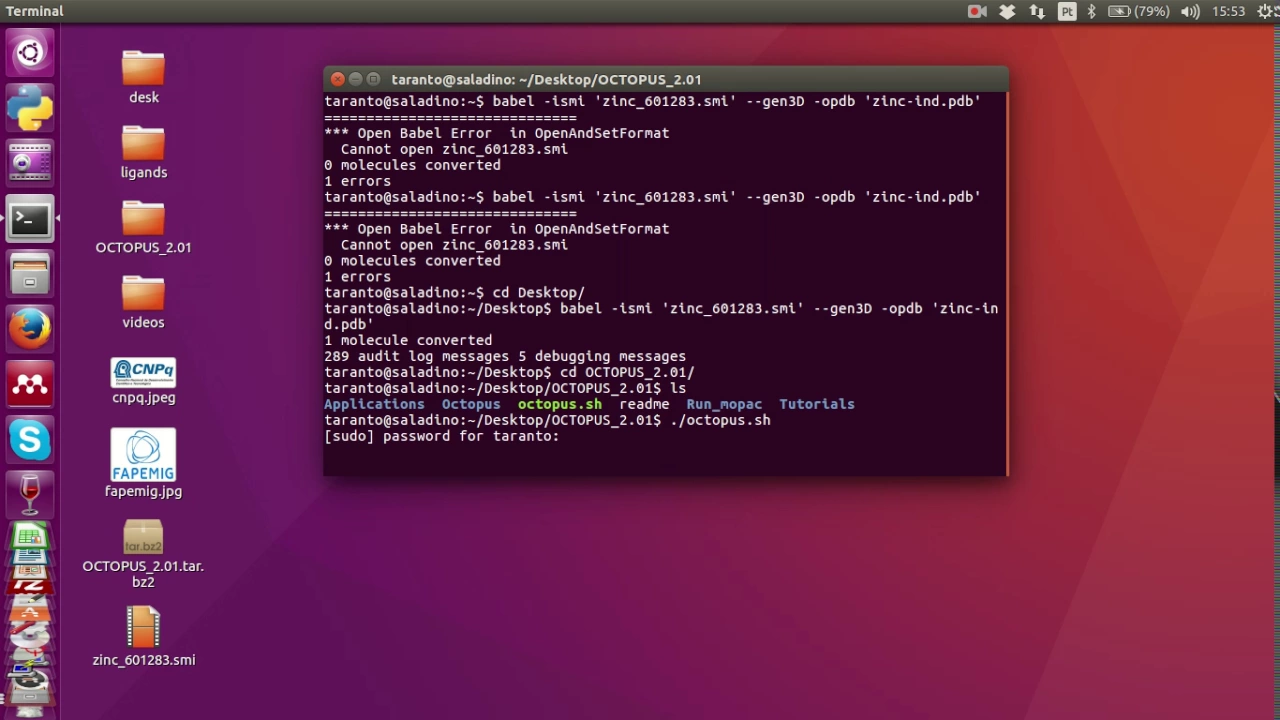Click the sudo password prompt line
This screenshot has height=720, width=1280.
coord(441,436)
